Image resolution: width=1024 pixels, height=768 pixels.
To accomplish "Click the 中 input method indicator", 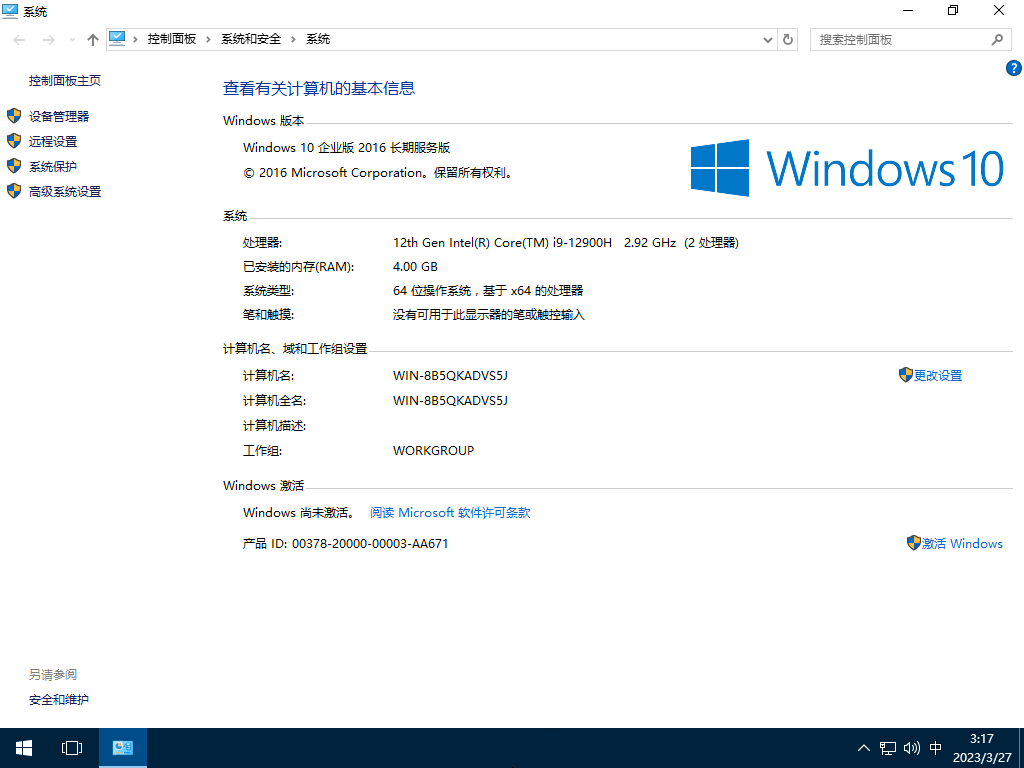I will (x=935, y=747).
